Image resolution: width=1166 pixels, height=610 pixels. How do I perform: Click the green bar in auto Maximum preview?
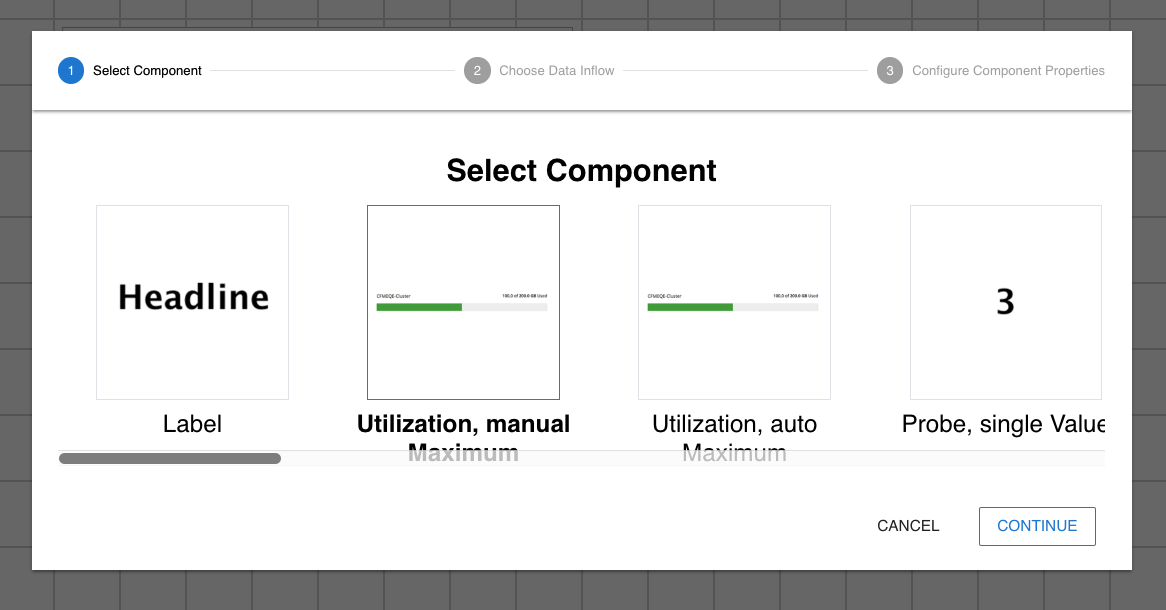pyautogui.click(x=690, y=307)
